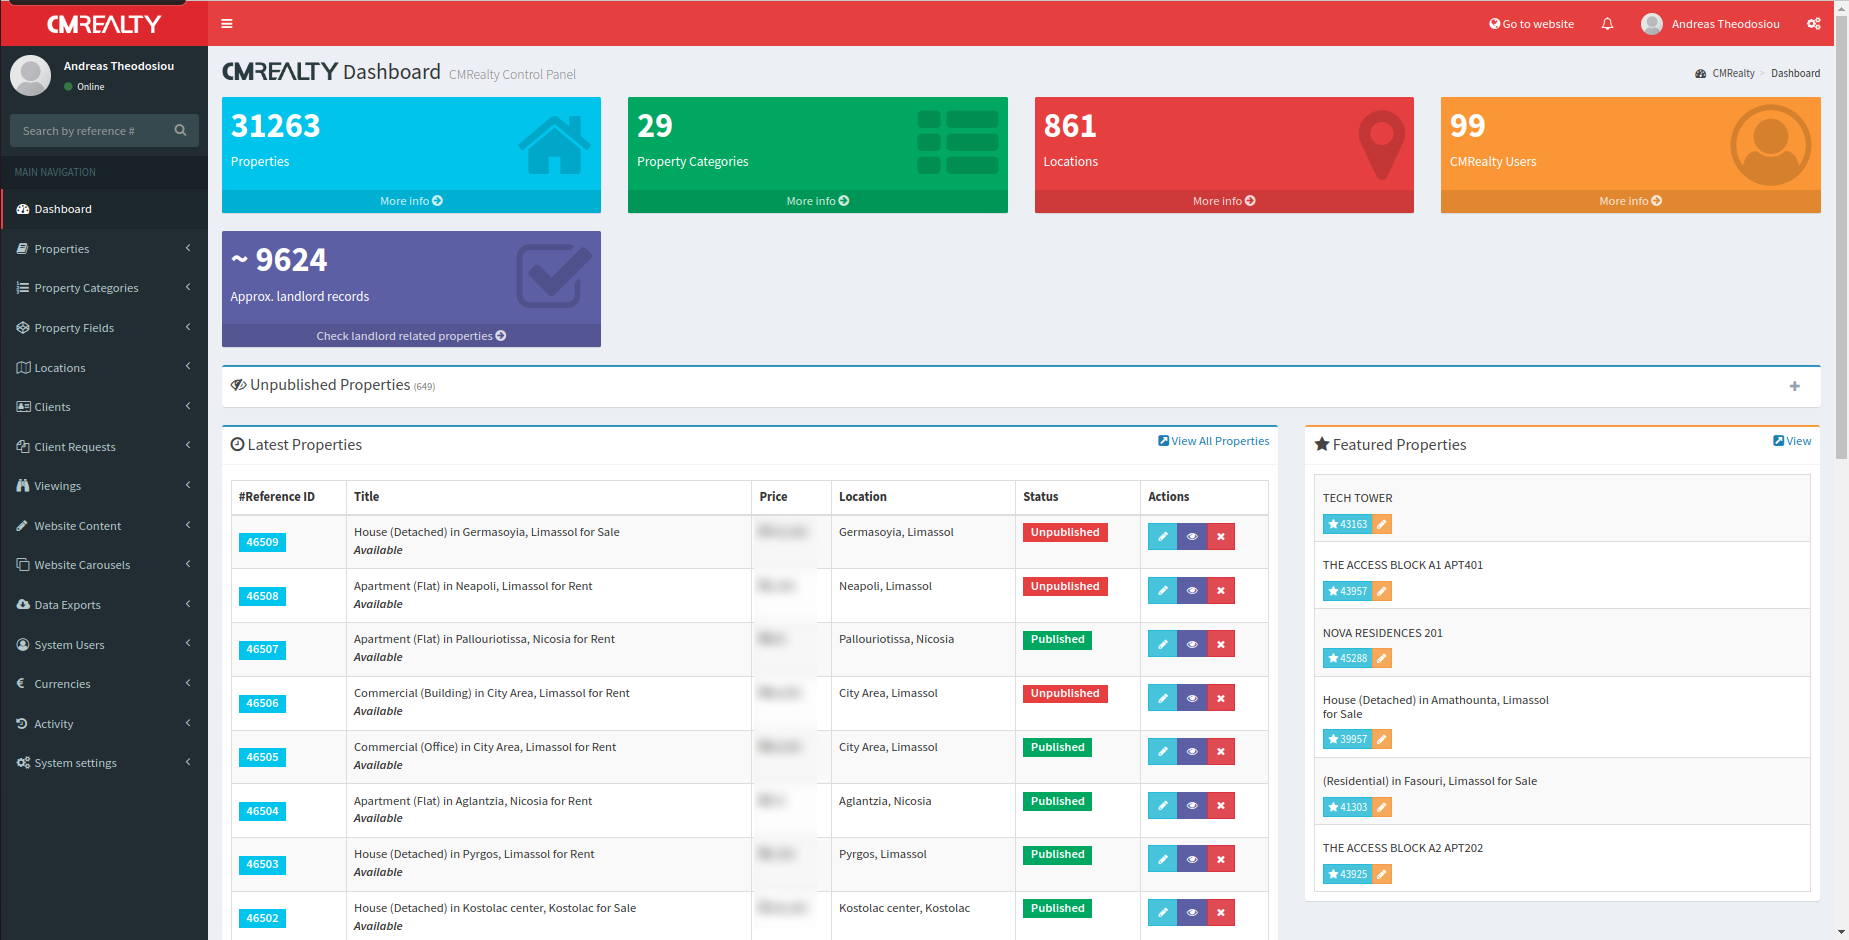Edit featured TECH TOWER orange pencil
The image size is (1849, 940).
coord(1382,524)
